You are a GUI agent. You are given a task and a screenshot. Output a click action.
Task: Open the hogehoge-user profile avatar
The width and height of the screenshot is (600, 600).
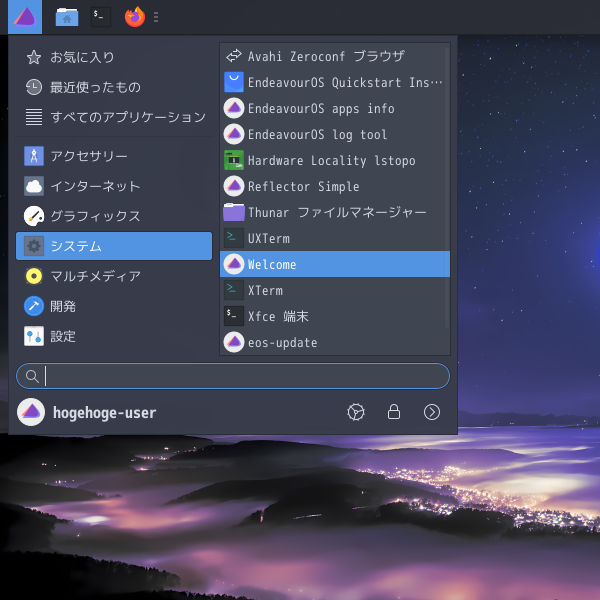[31, 412]
